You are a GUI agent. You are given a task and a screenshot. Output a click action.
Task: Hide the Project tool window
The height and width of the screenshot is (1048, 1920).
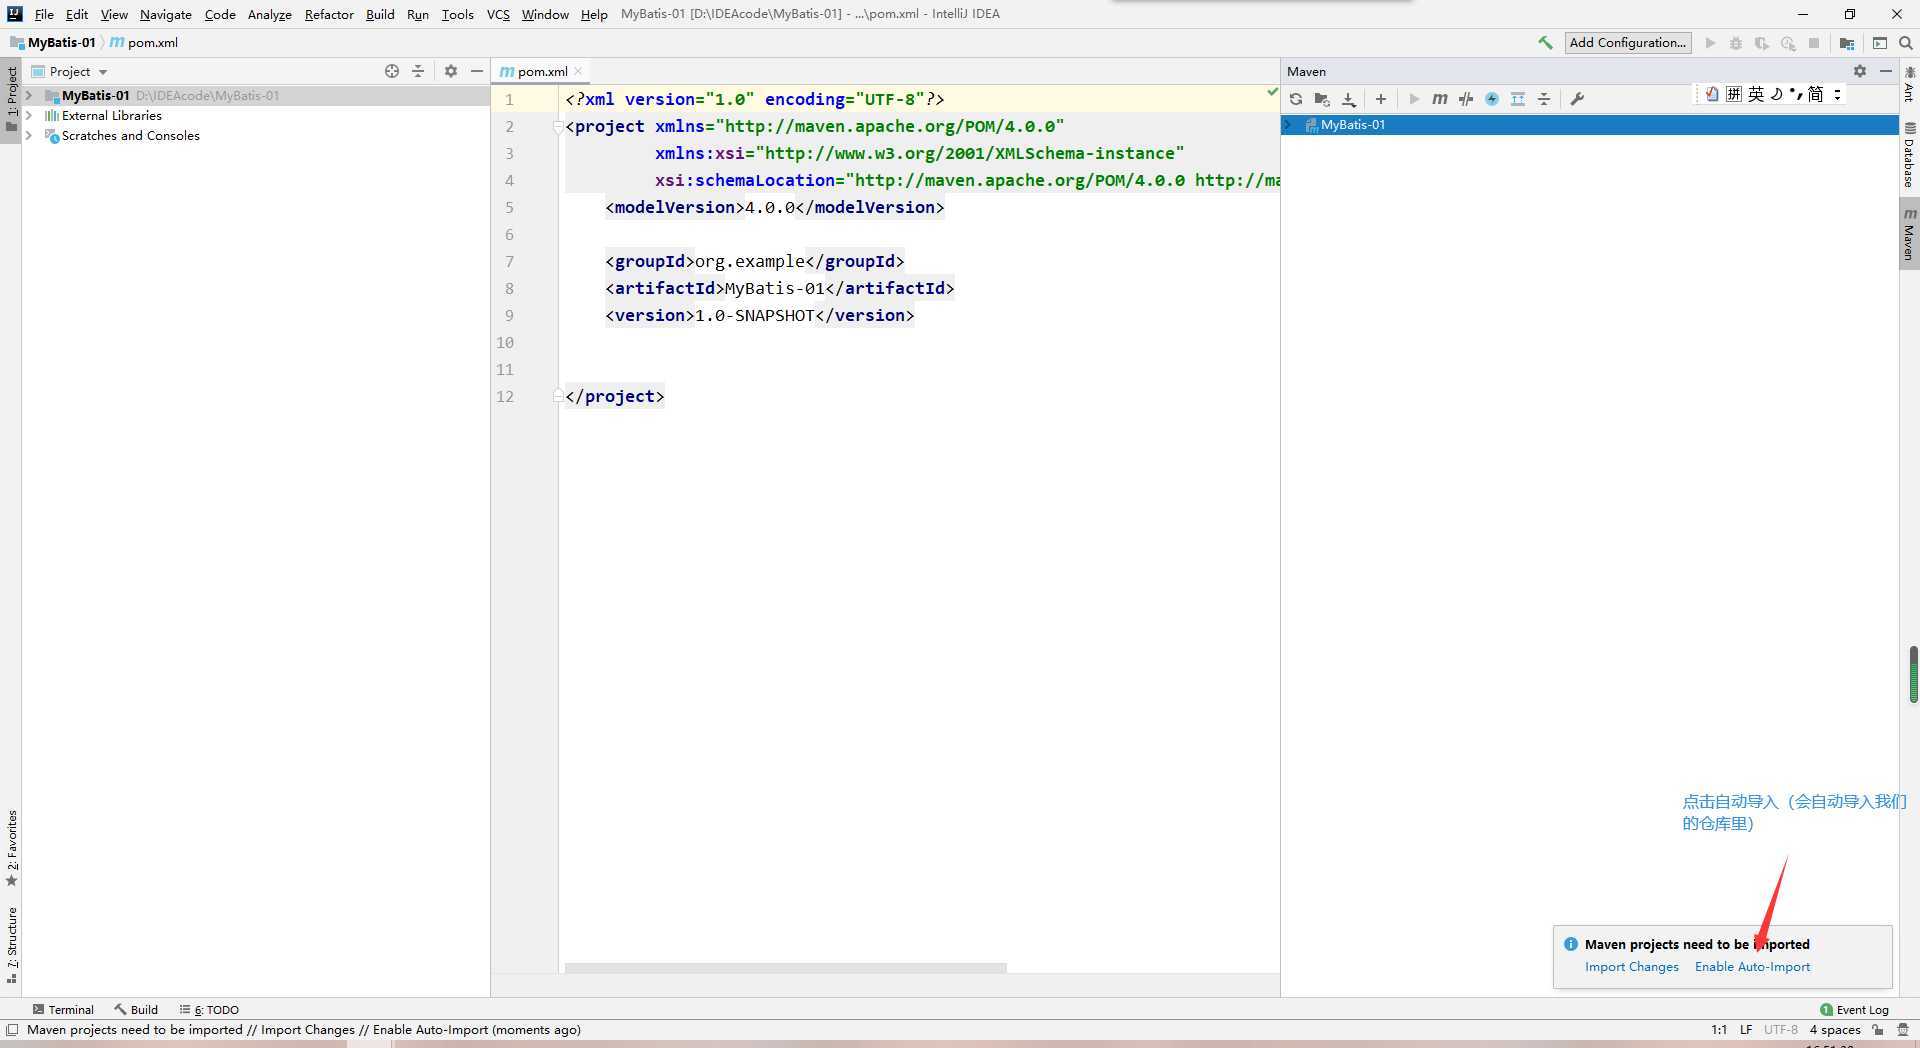point(477,71)
